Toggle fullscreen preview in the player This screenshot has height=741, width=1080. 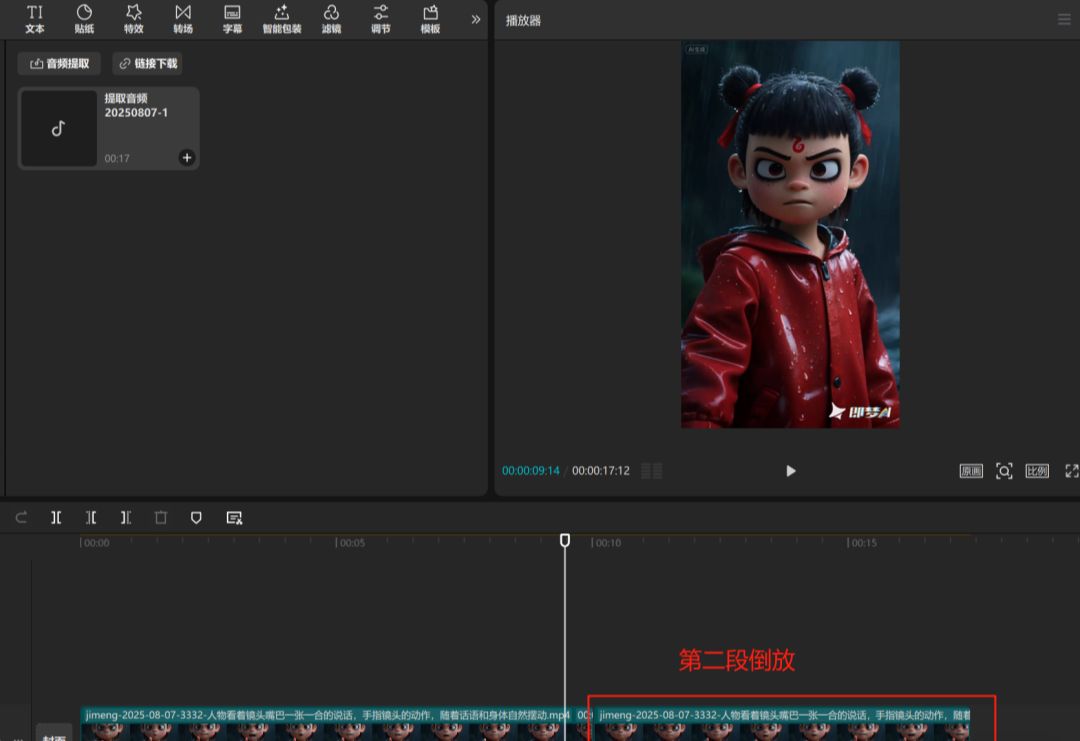tap(1071, 471)
